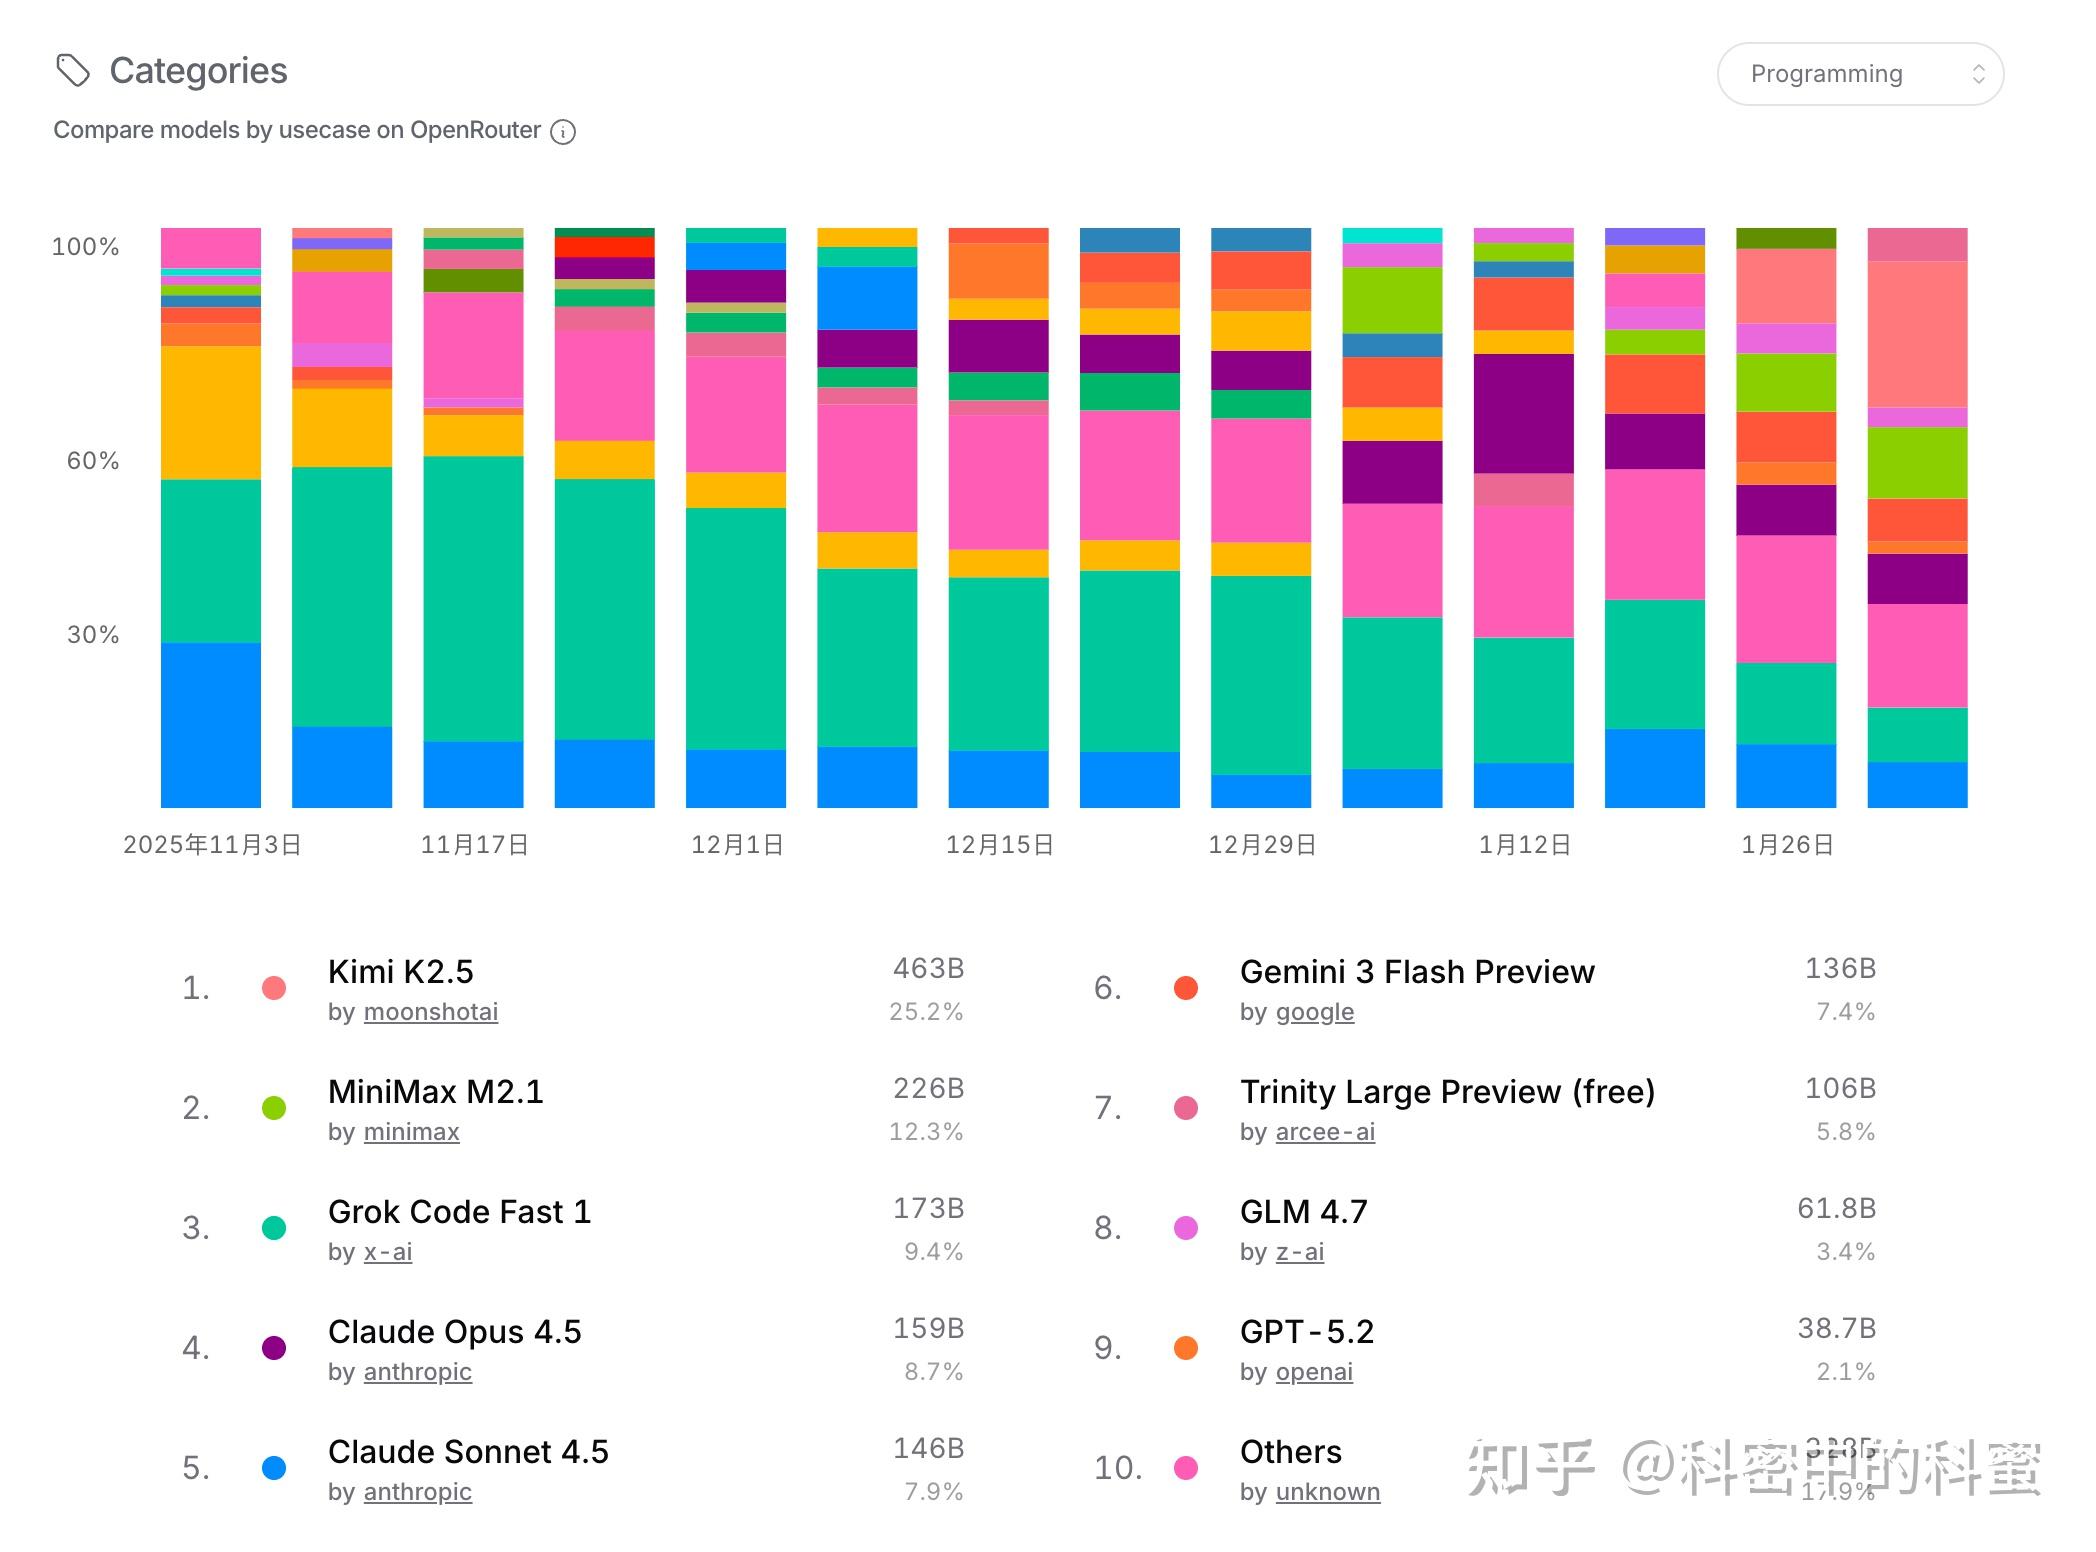Image resolution: width=2096 pixels, height=1552 pixels.
Task: Open the minimax provider link
Action: tap(411, 1132)
